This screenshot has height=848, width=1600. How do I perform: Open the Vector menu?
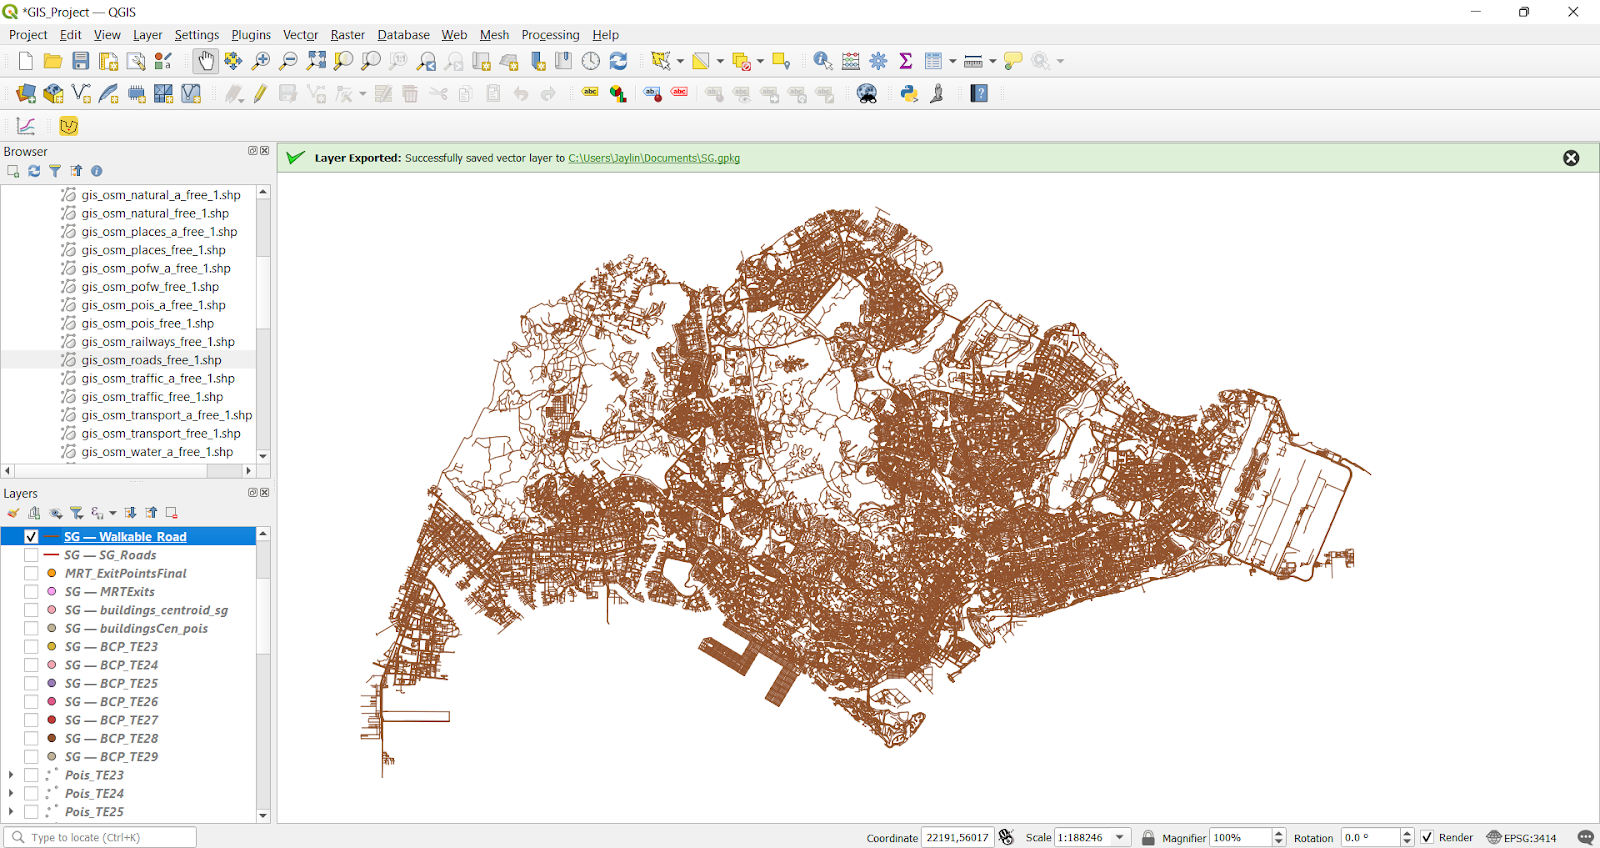300,35
